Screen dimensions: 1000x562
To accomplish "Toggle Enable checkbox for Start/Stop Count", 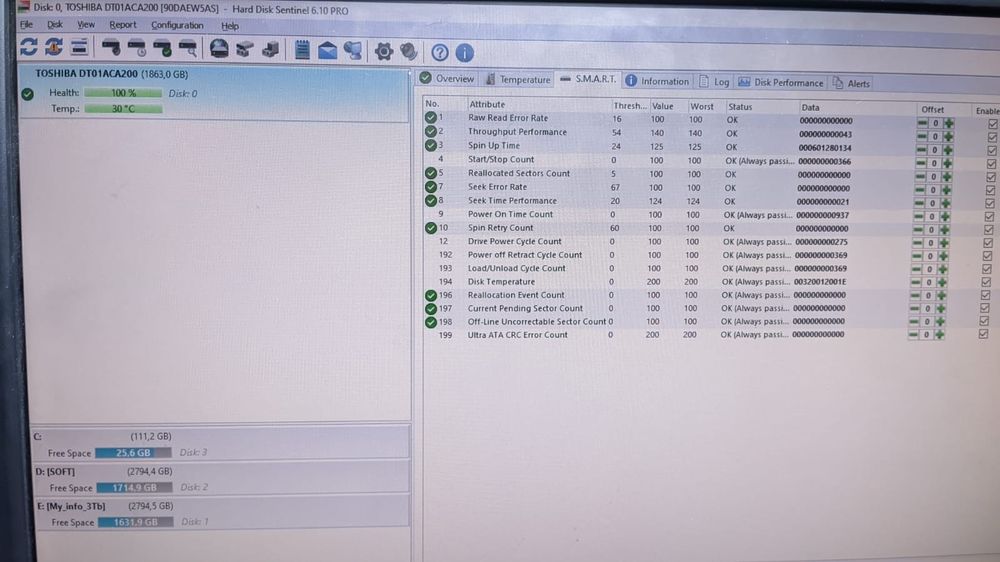I will tap(991, 164).
